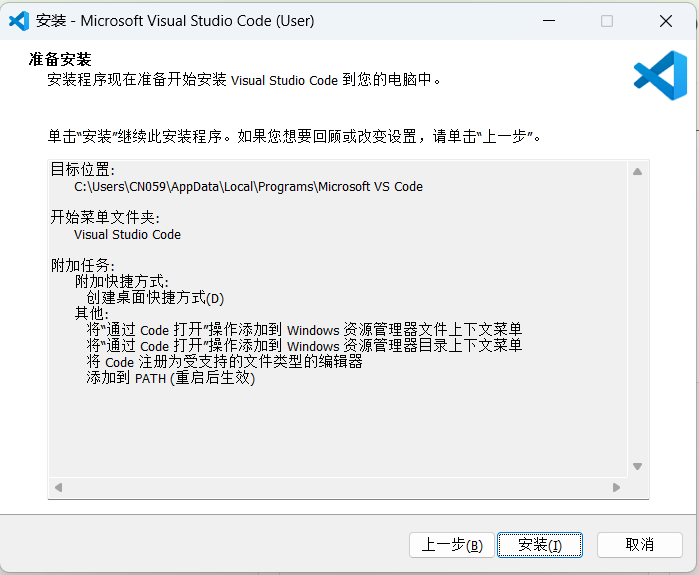Click the 目标位置: label in summary
This screenshot has height=575, width=699.
[x=83, y=170]
